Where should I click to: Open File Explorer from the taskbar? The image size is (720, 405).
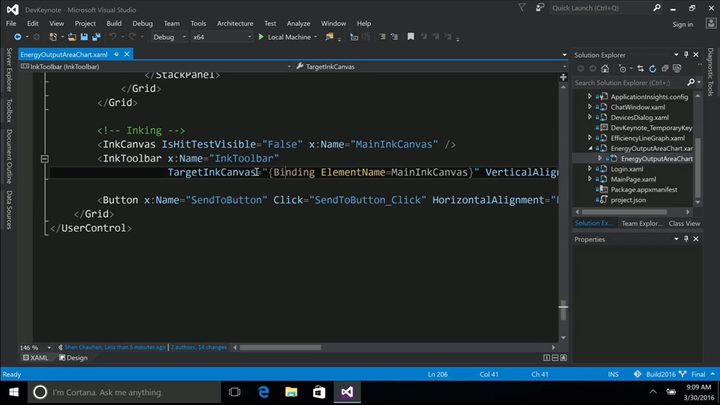(x=291, y=392)
